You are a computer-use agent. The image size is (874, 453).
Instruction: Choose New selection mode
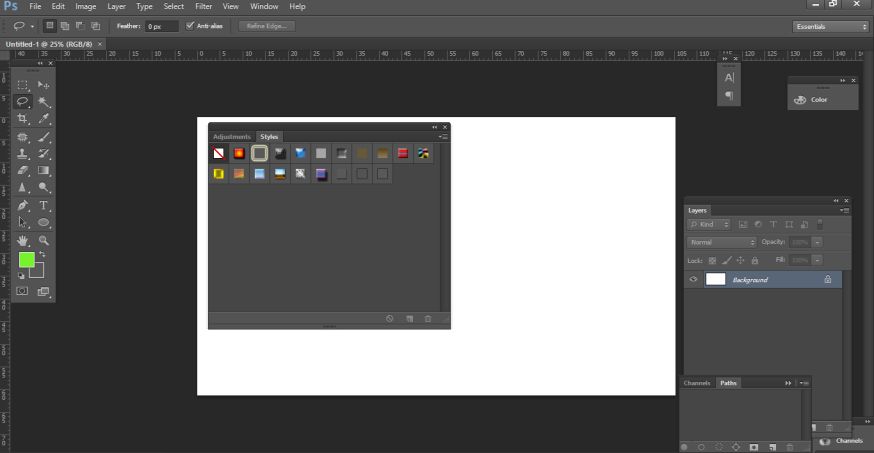50,26
